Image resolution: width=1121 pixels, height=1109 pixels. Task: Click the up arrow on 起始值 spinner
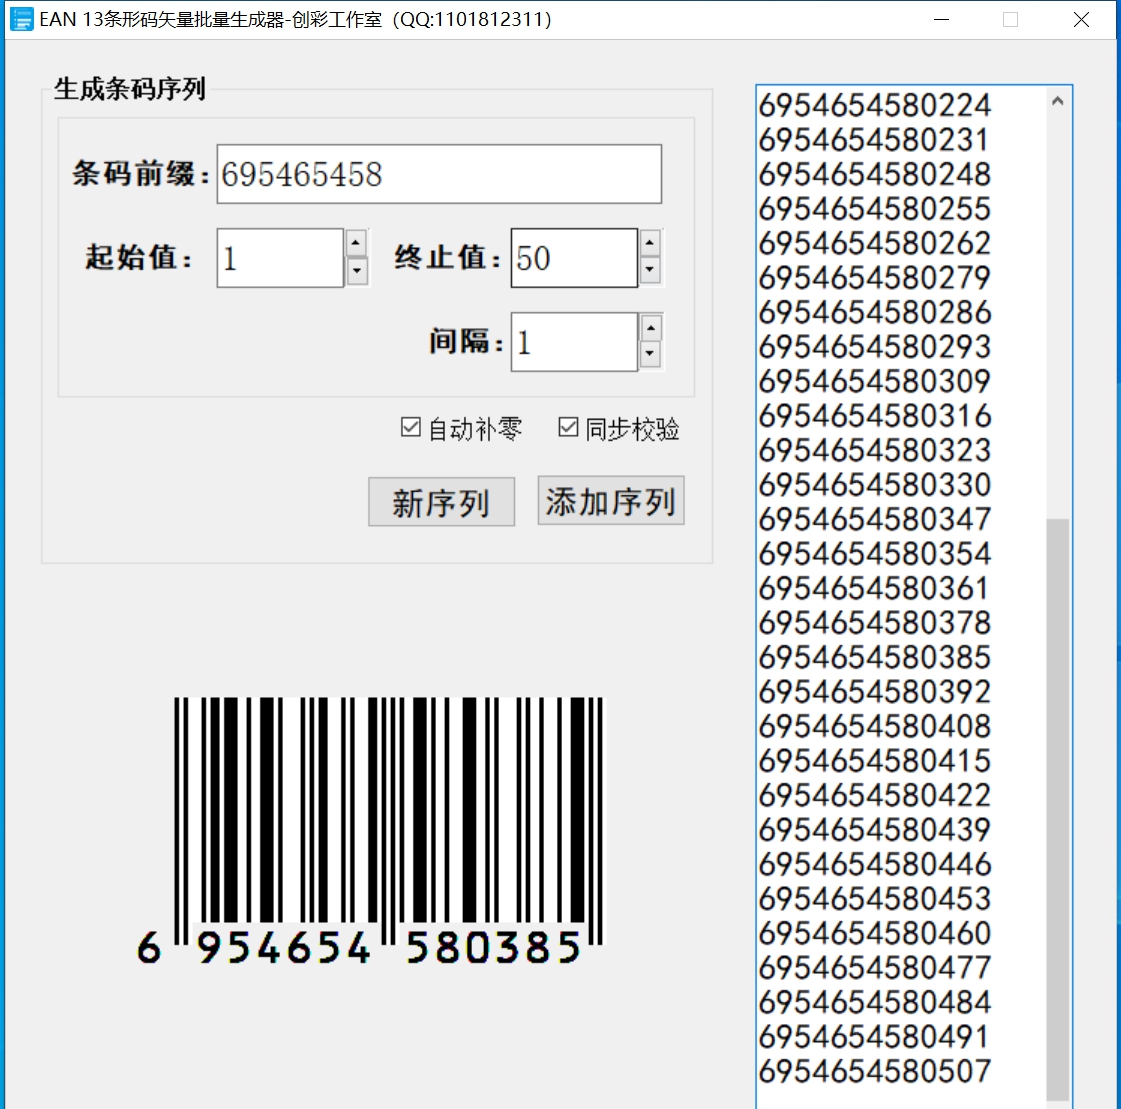[355, 244]
